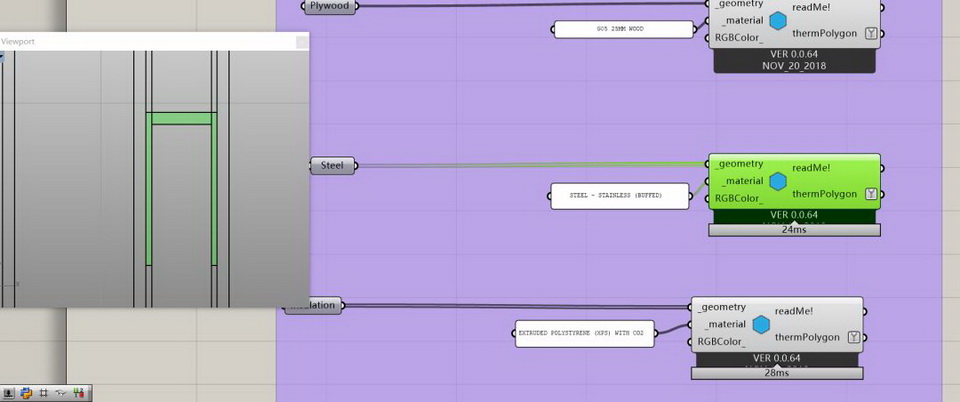Click the blue hexagon icon on the steel component

point(778,181)
